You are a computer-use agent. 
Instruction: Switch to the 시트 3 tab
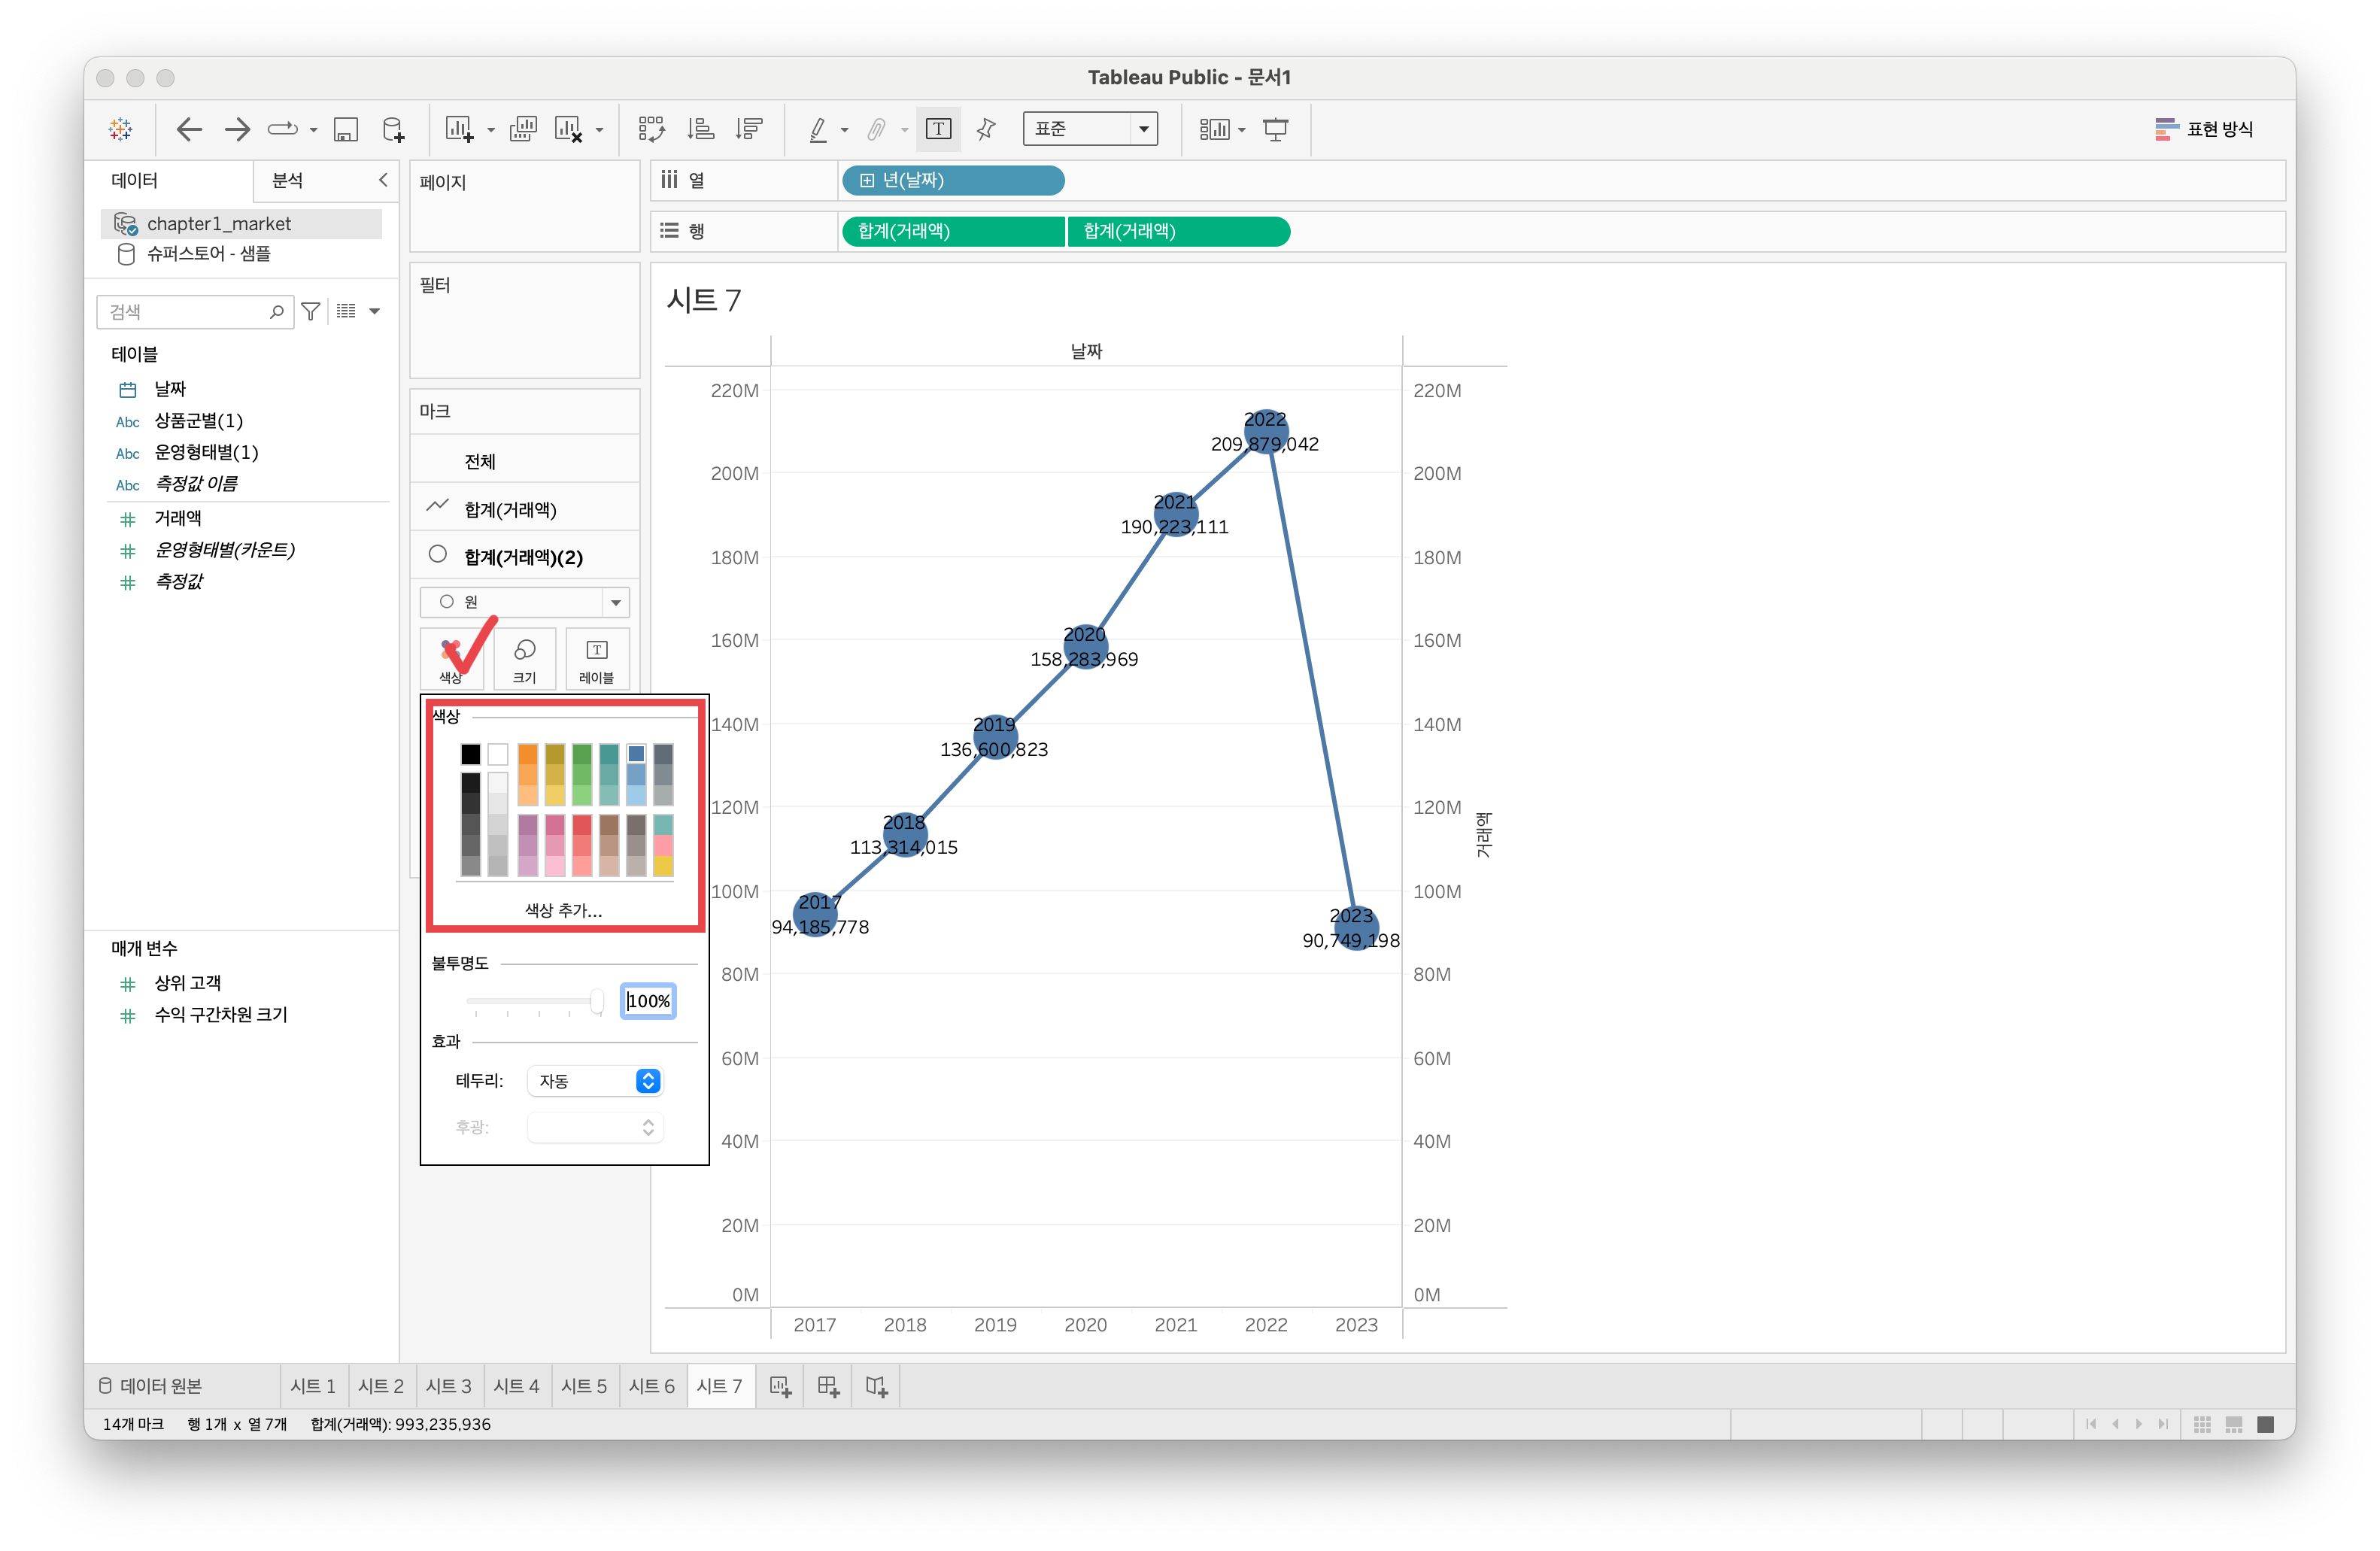(x=448, y=1386)
